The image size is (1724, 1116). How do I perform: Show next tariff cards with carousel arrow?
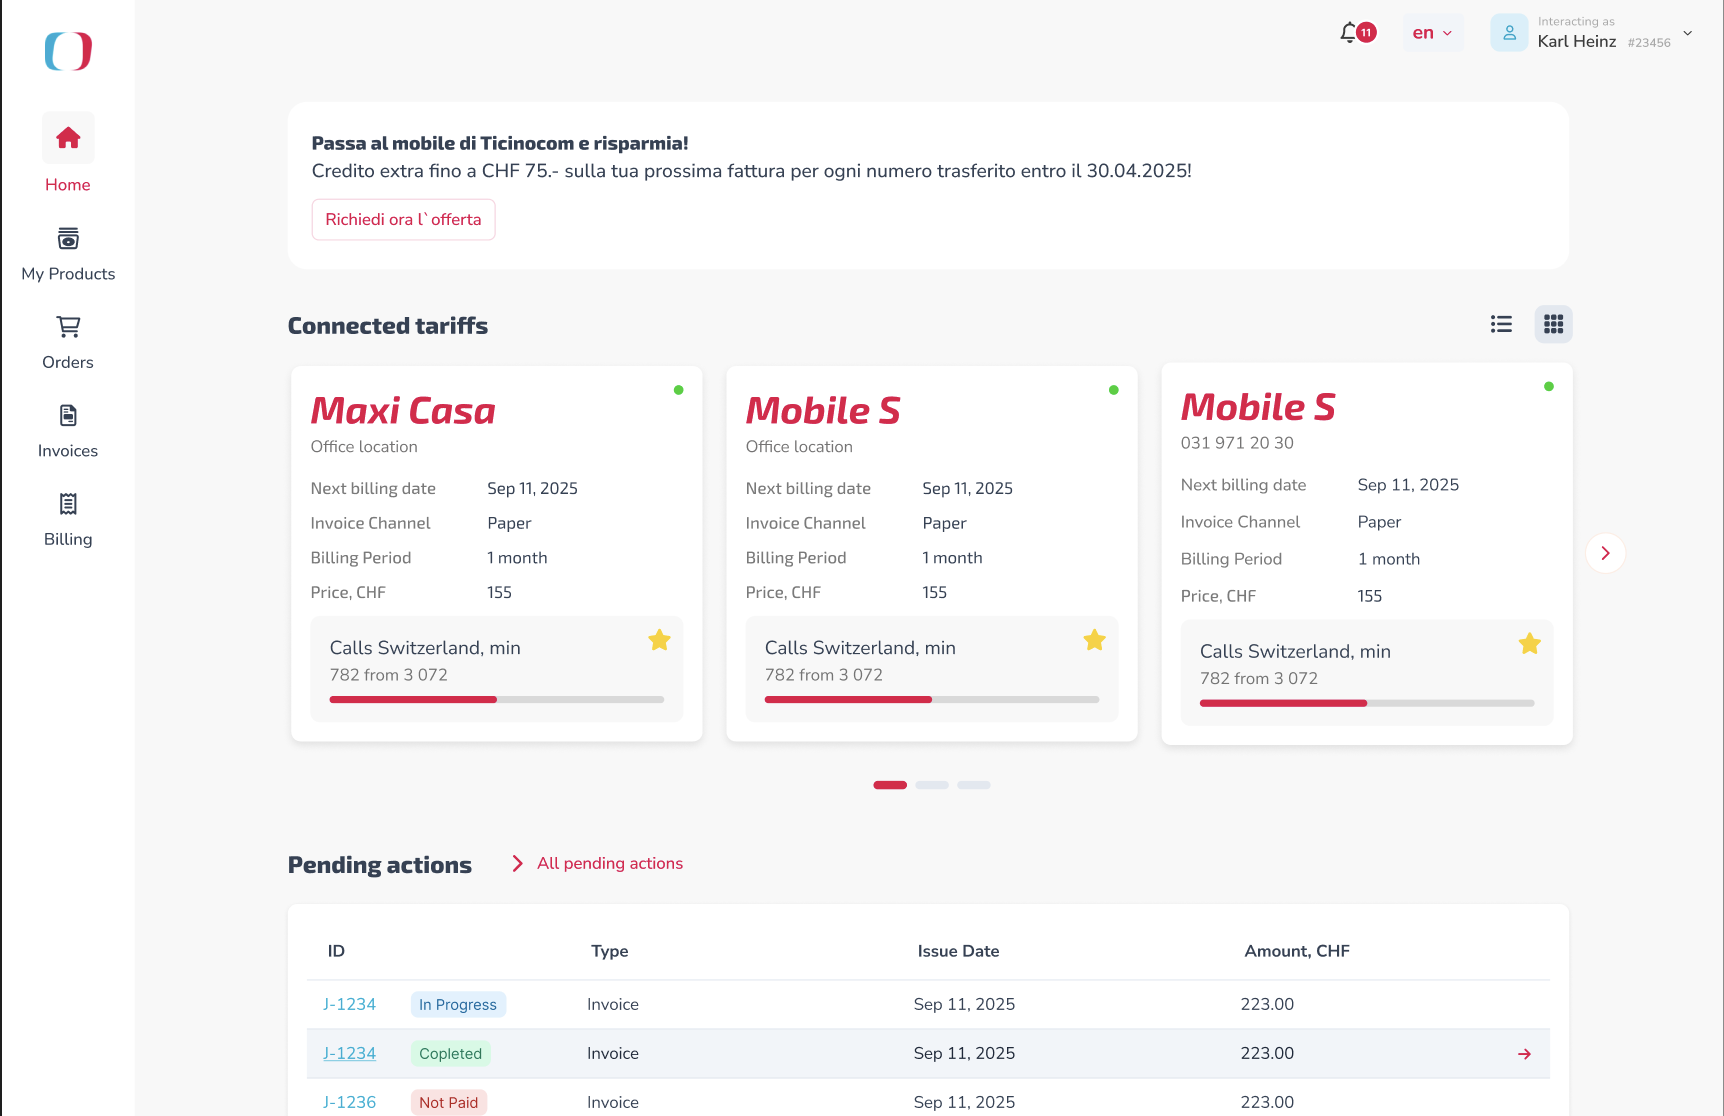1605,553
